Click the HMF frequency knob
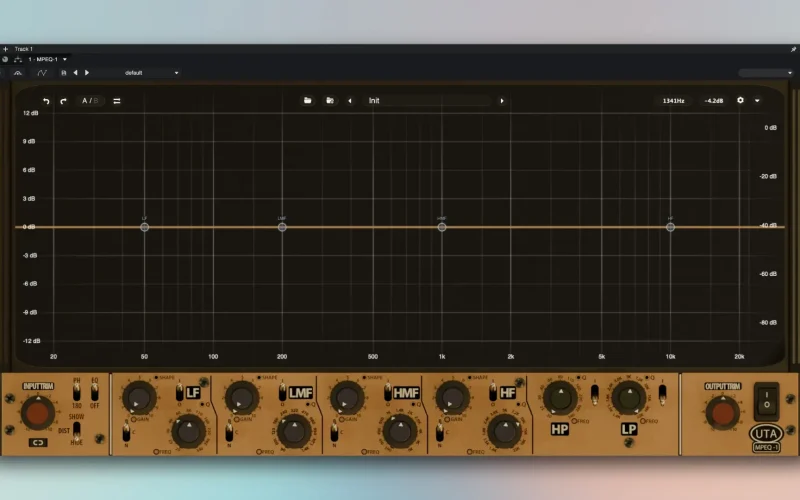 (x=399, y=432)
